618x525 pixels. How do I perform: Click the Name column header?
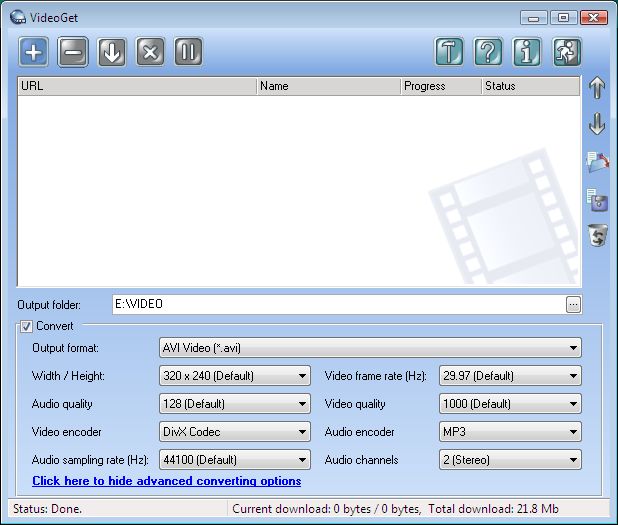click(328, 86)
